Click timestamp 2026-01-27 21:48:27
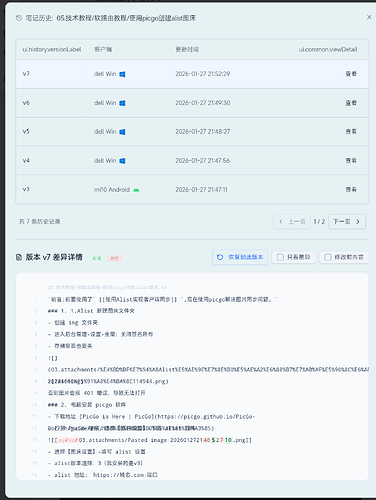The height and width of the screenshot is (500, 376). [203, 131]
